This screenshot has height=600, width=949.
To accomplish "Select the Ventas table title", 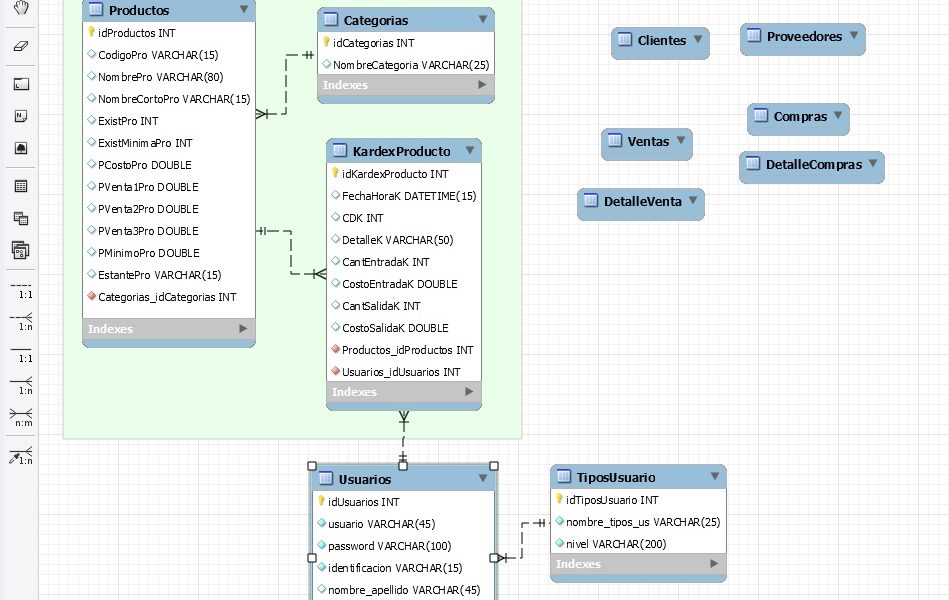I will (x=648, y=142).
